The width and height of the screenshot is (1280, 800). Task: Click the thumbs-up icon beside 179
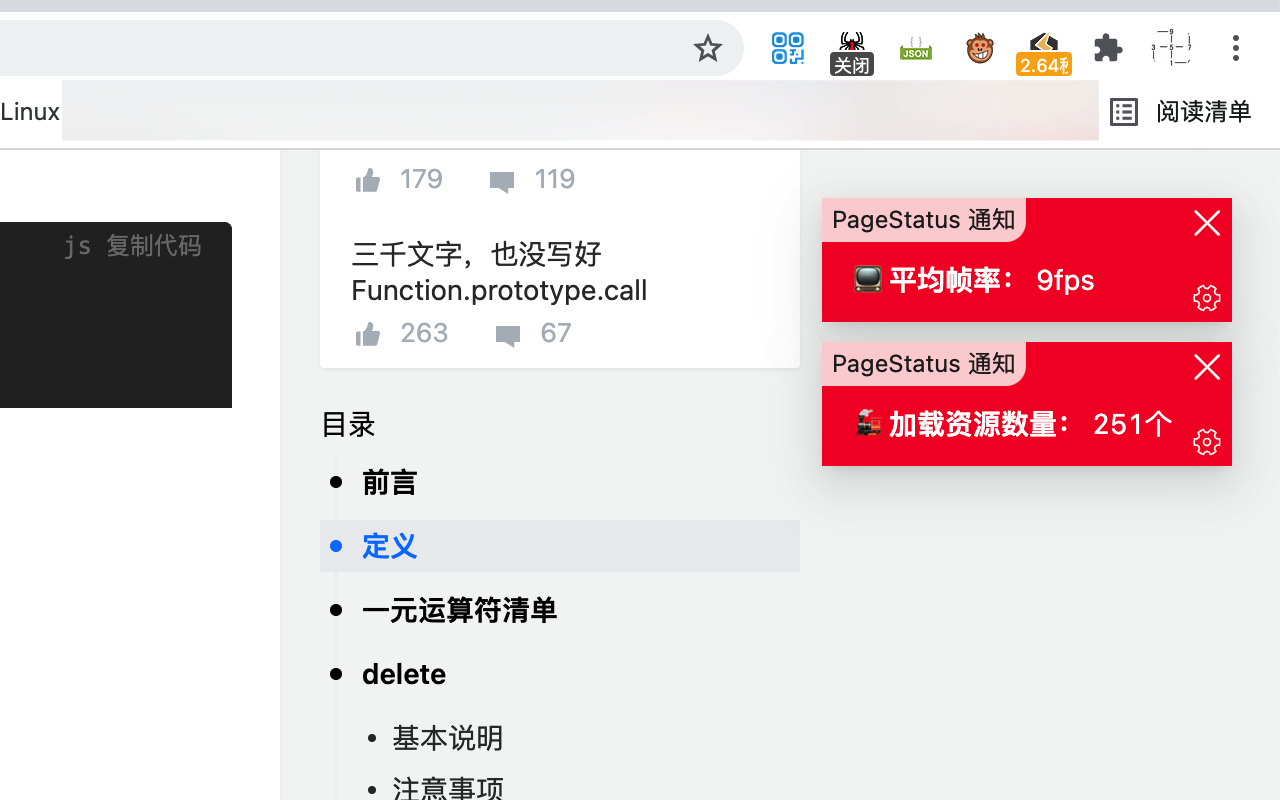[x=368, y=180]
